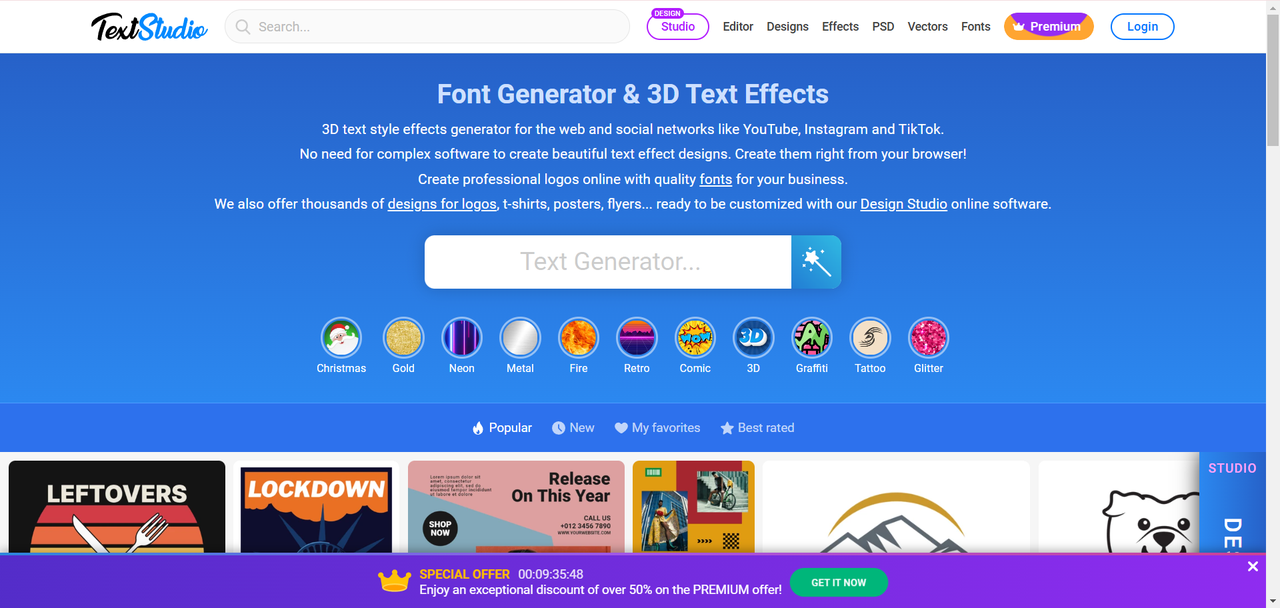Screen dimensions: 1280x608
Task: Open the Fonts menu item
Action: click(x=975, y=27)
